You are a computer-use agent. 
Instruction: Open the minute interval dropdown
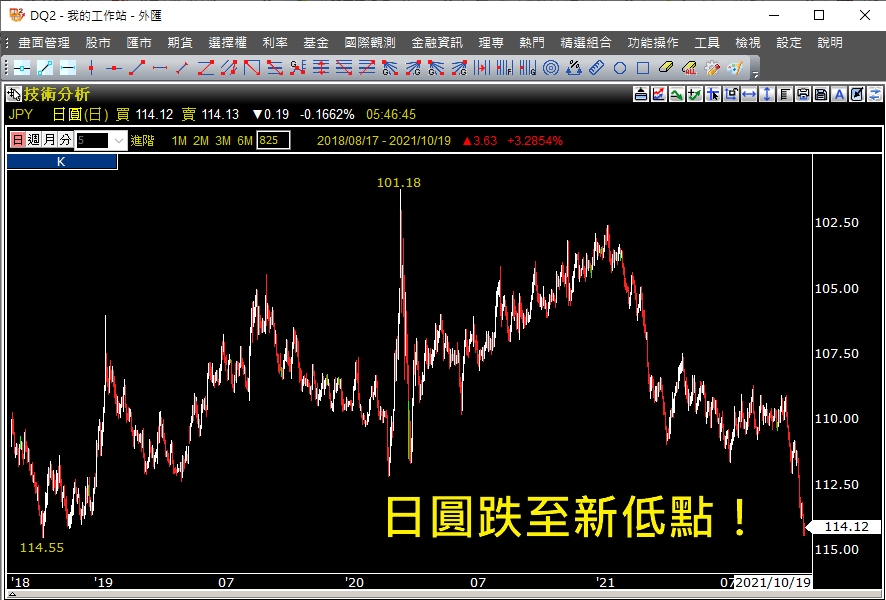[x=118, y=141]
